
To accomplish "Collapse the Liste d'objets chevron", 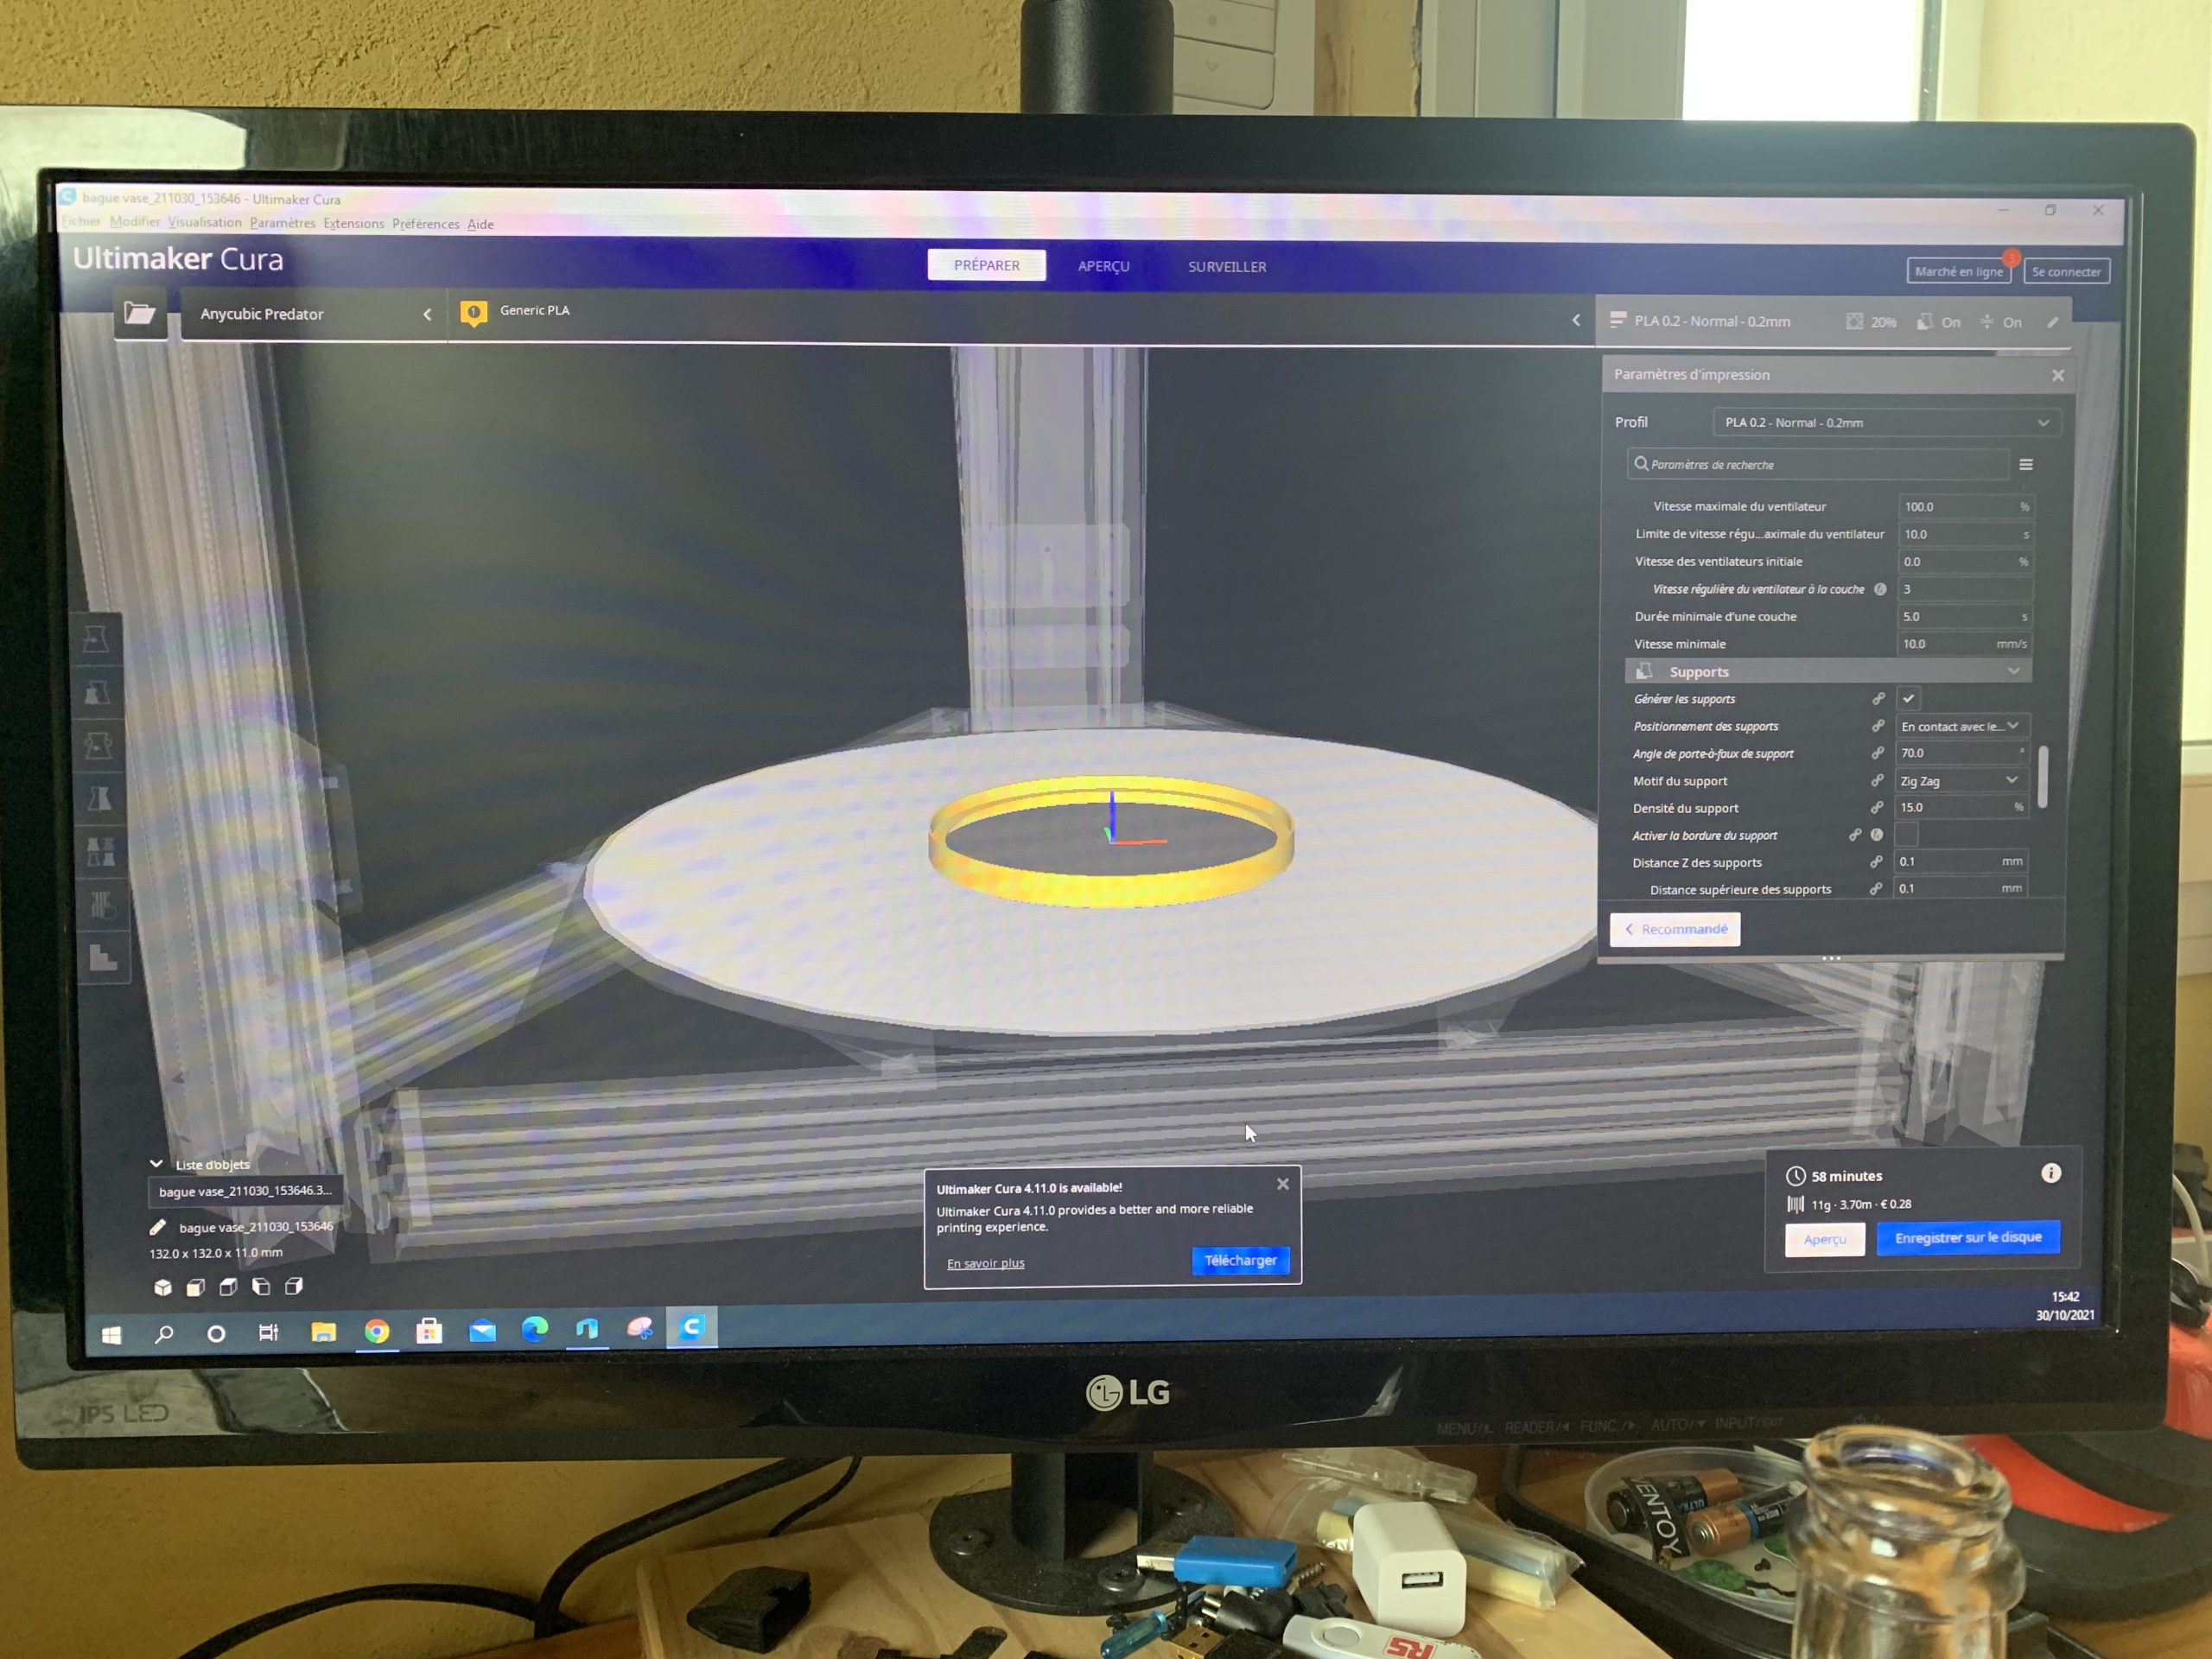I will pos(156,1164).
